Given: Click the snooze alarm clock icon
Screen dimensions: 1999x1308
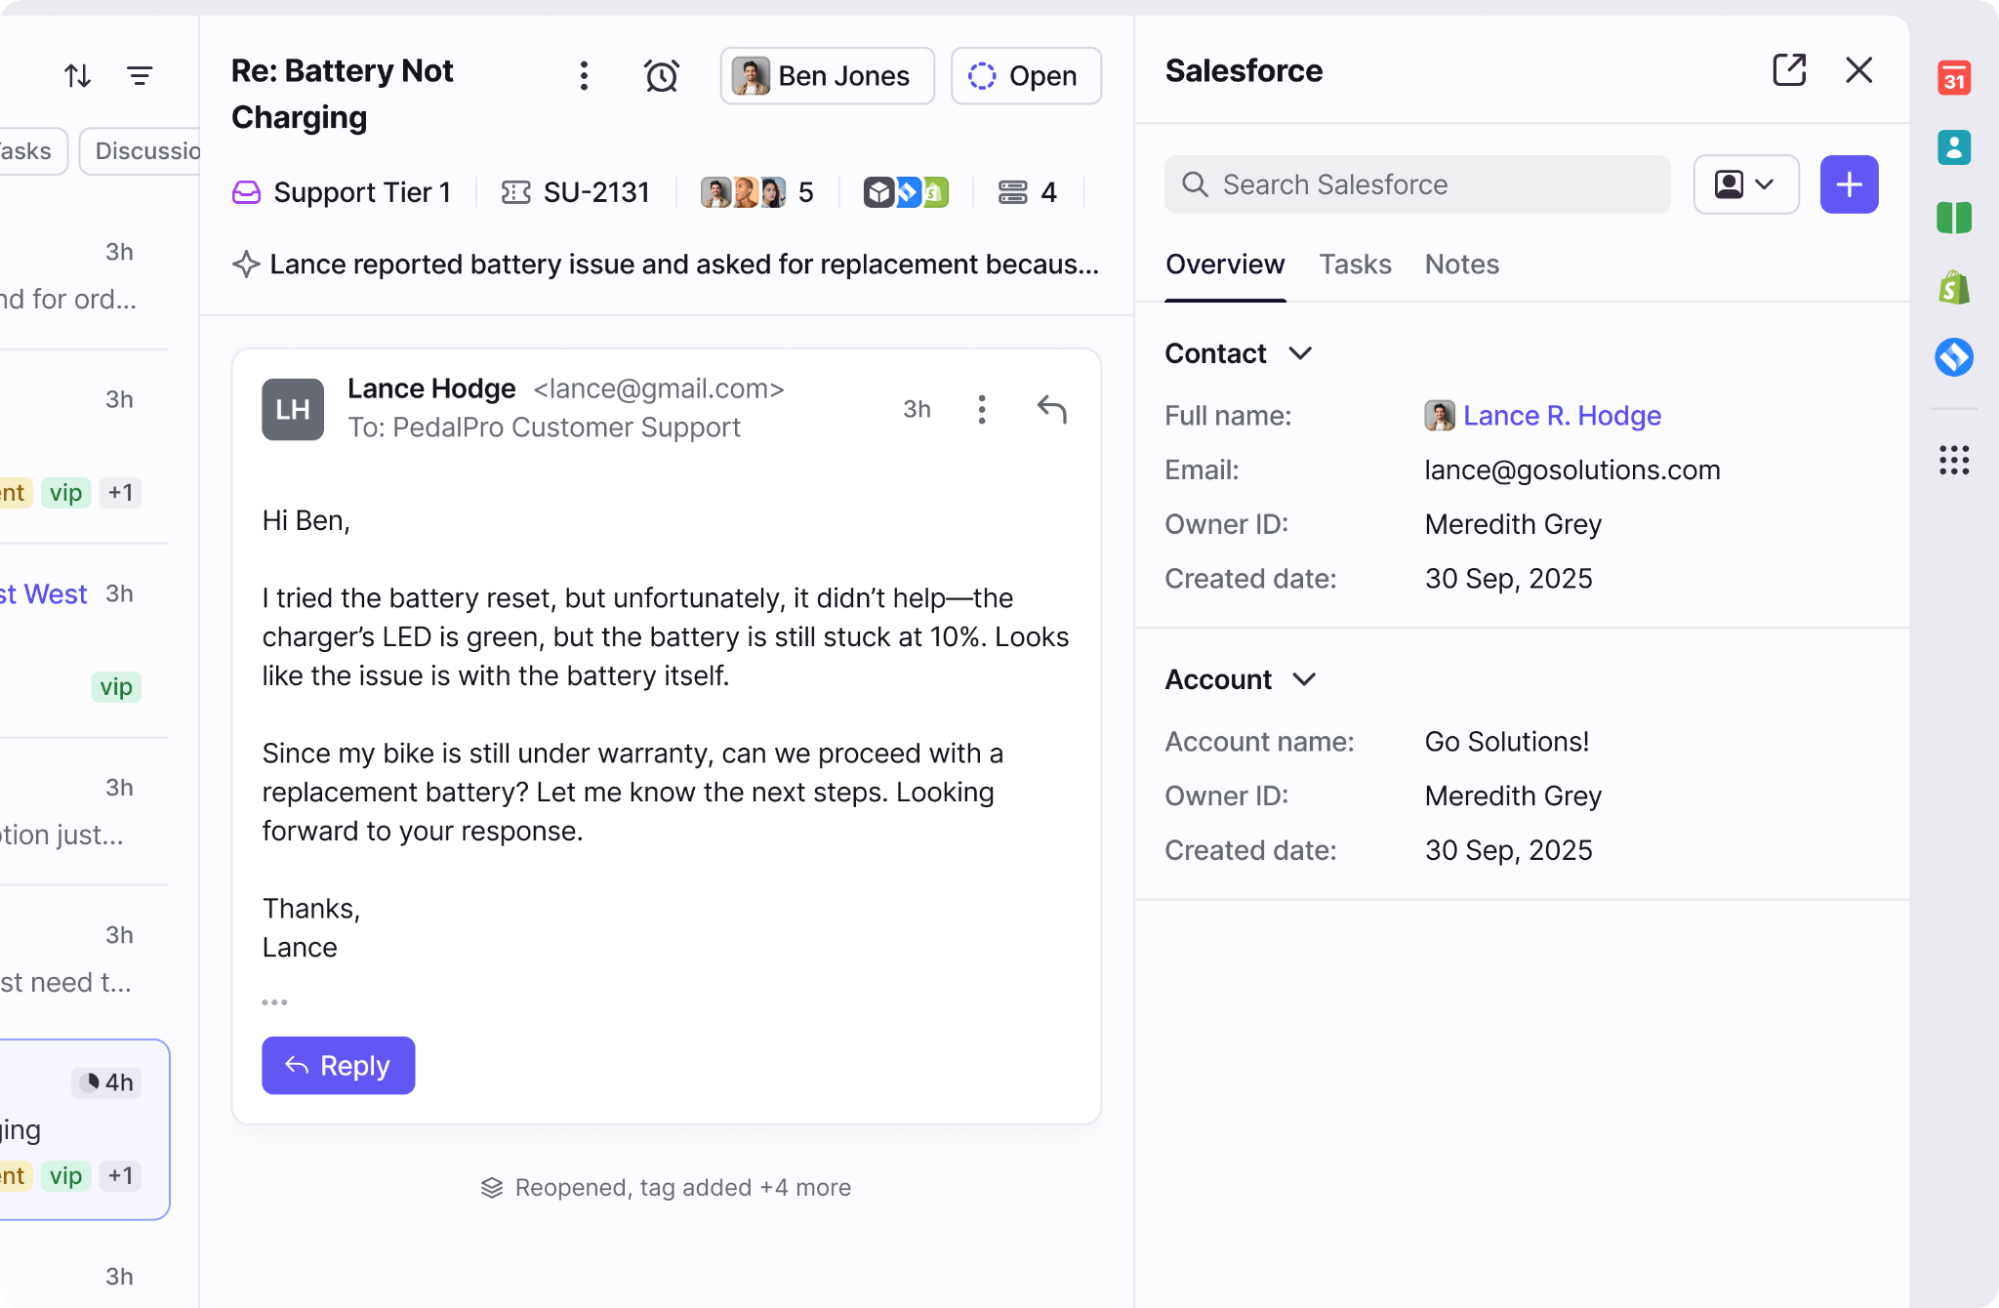Looking at the screenshot, I should [661, 76].
